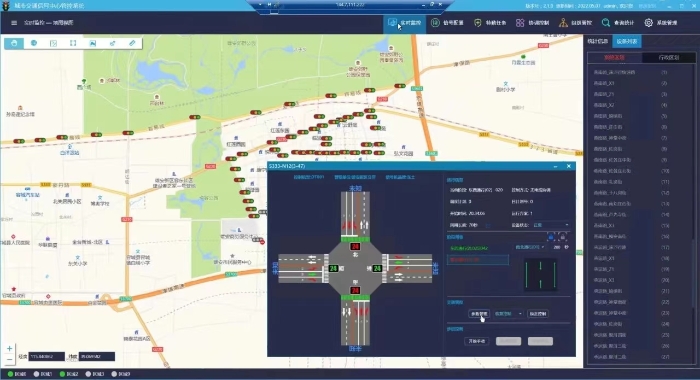
Task: Click the longitude coordinate input field
Action: point(46,356)
